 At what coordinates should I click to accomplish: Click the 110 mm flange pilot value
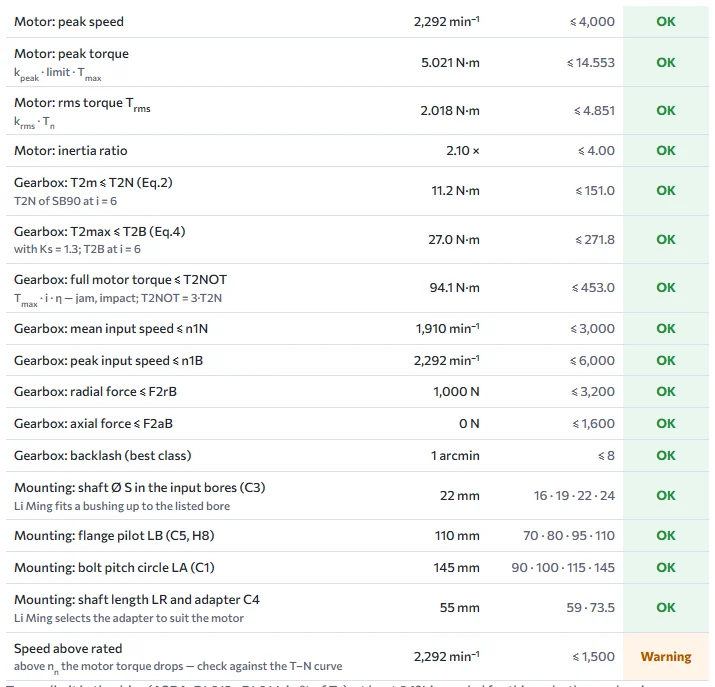[x=457, y=536]
